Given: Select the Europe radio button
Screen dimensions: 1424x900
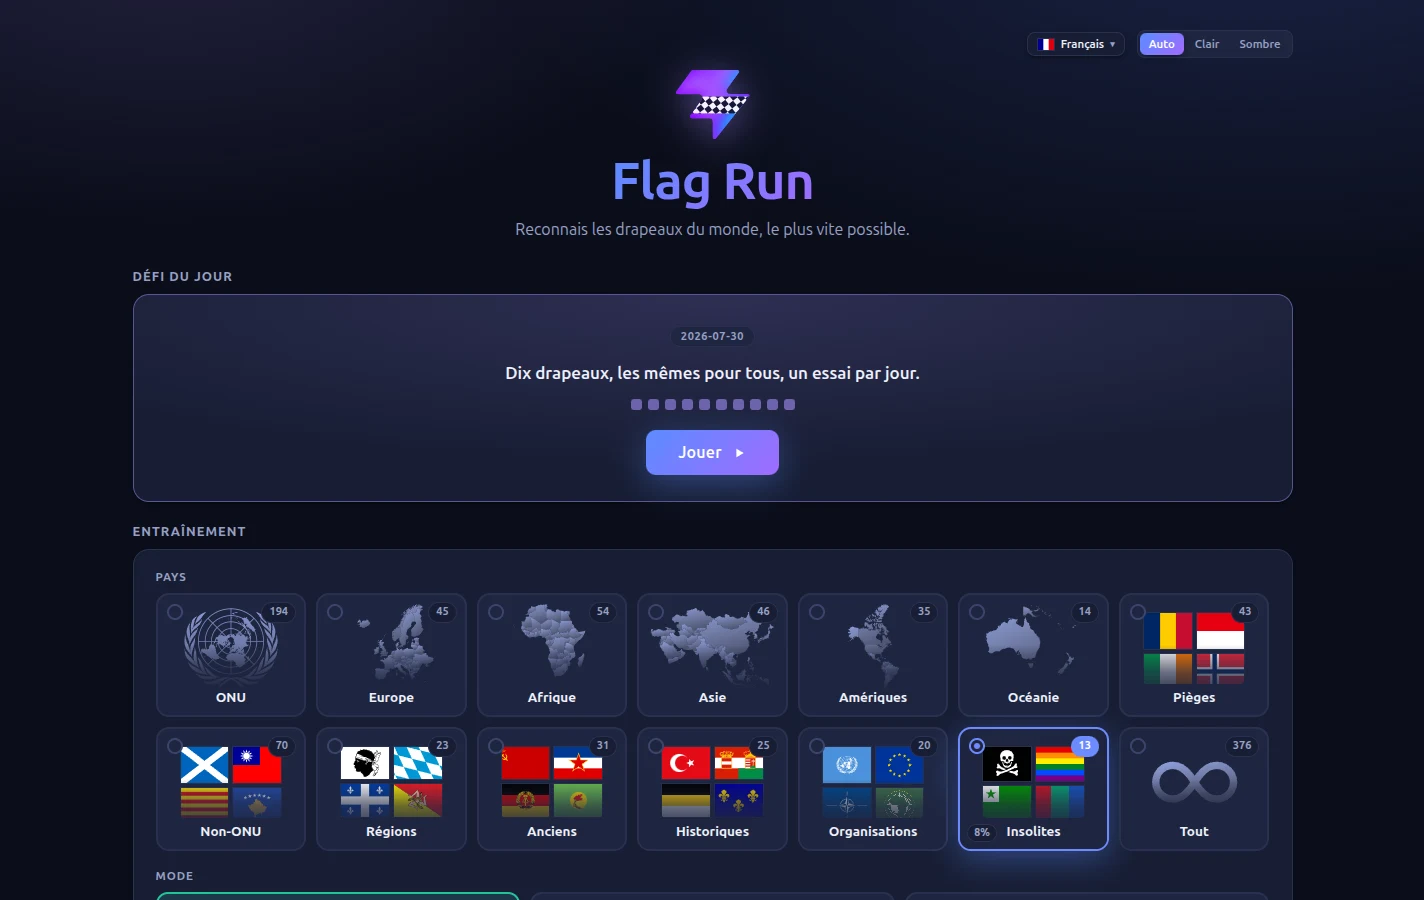Looking at the screenshot, I should (335, 612).
